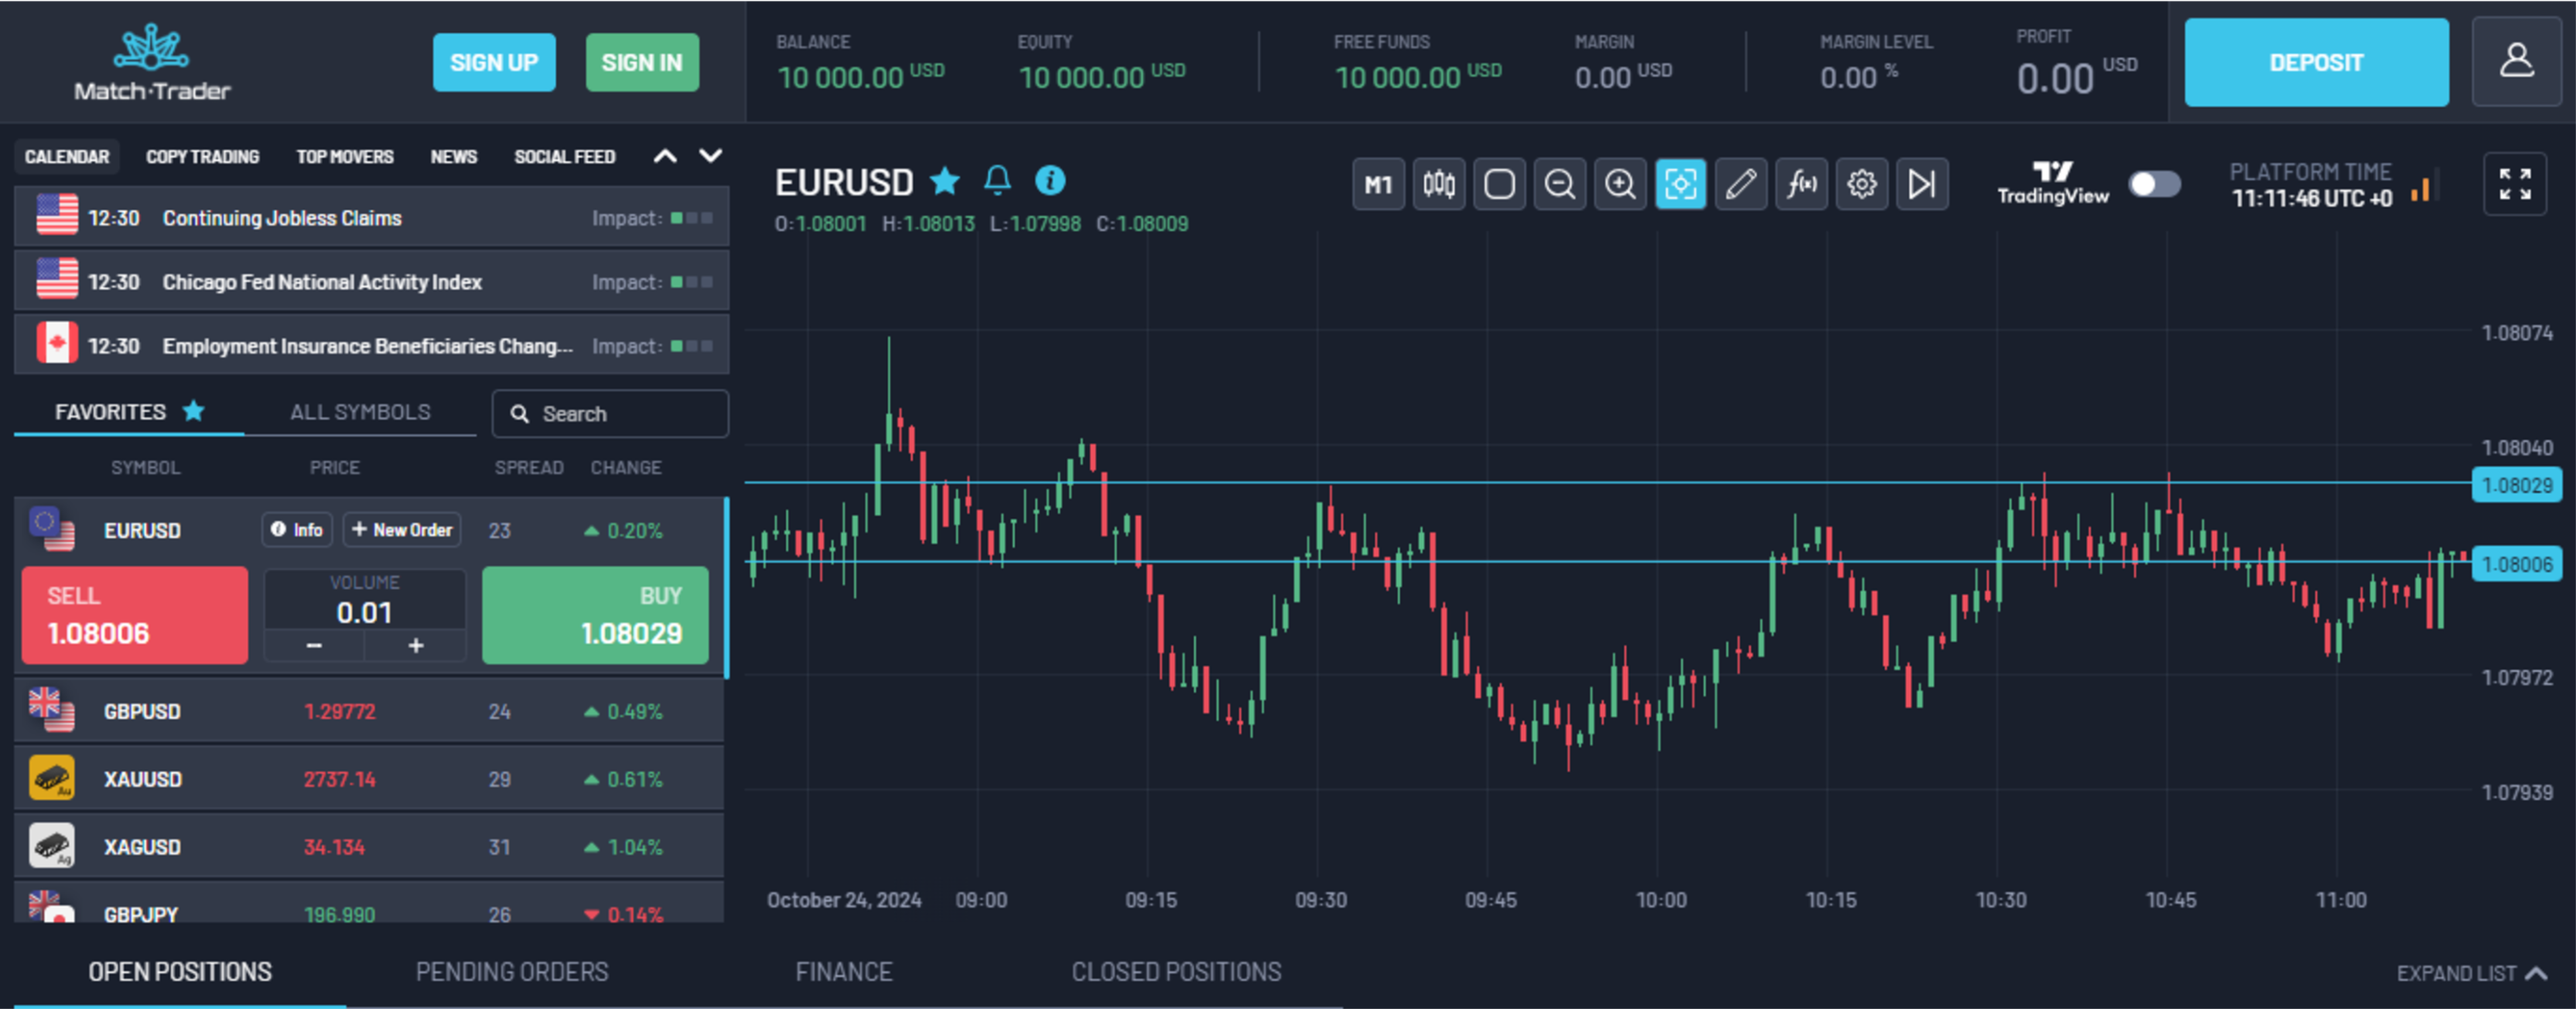Viewport: 2576px width, 1009px height.
Task: Click the XAUUSD gold bar icon
Action: 52,778
